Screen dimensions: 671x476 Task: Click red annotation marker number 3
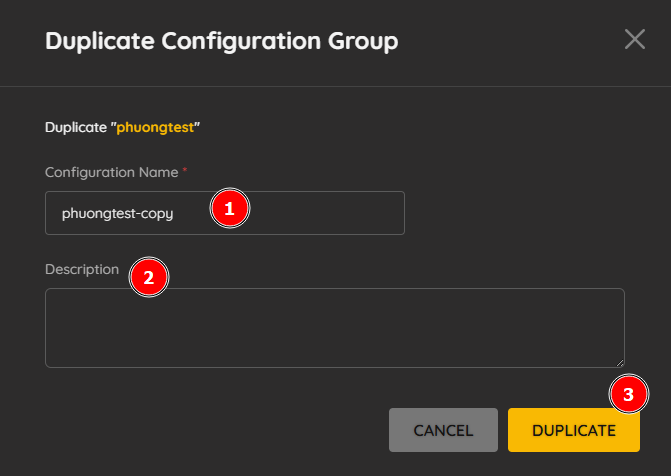point(629,394)
